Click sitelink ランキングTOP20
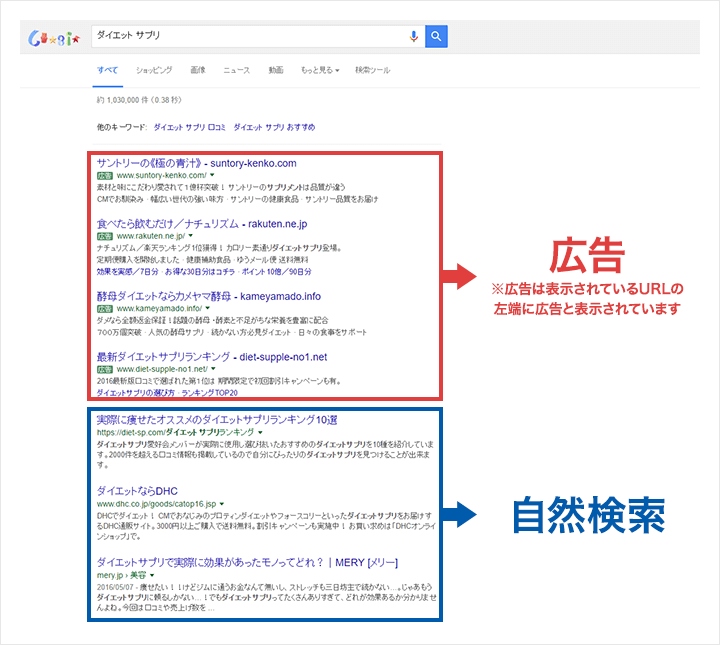 coord(209,393)
